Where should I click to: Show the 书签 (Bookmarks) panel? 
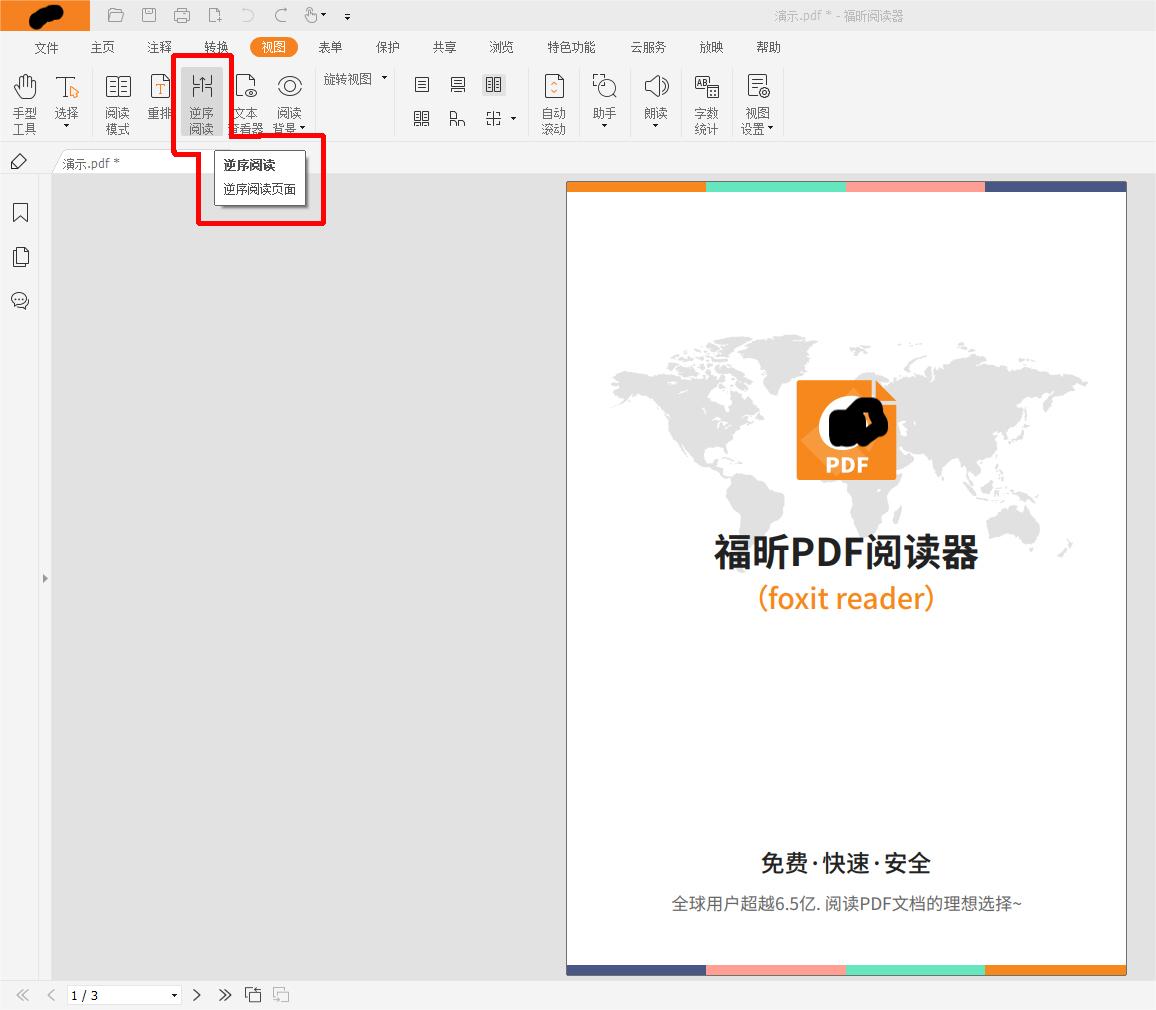[x=20, y=212]
